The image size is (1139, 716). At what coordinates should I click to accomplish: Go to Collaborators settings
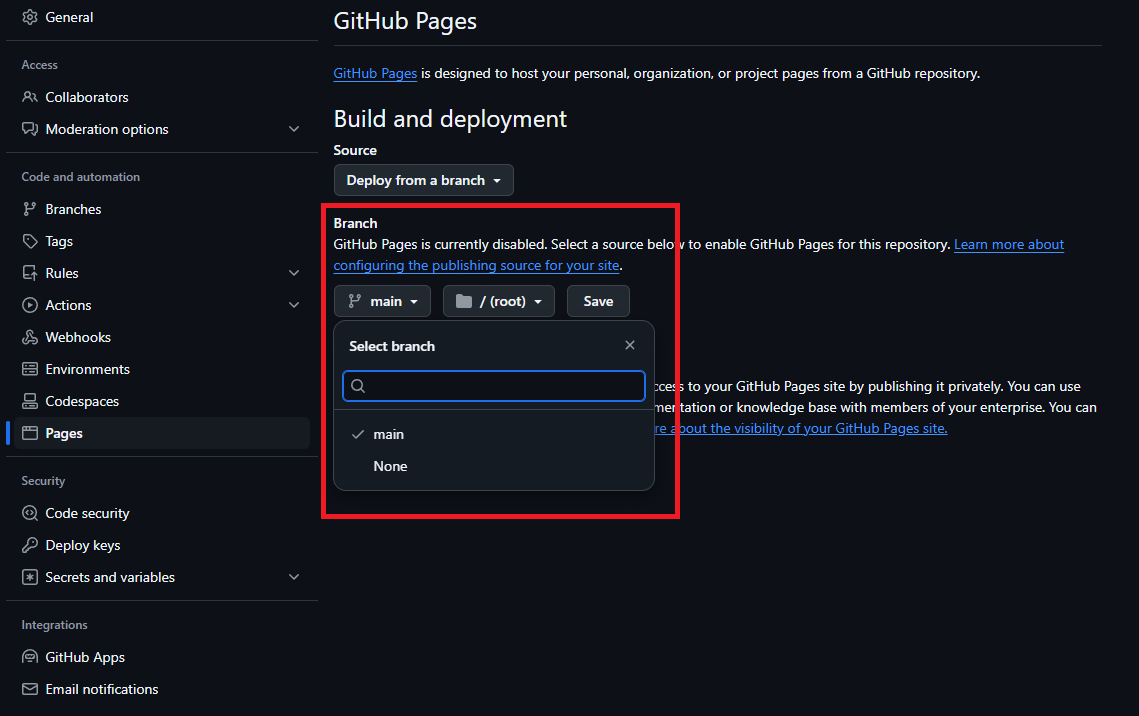[x=86, y=97]
